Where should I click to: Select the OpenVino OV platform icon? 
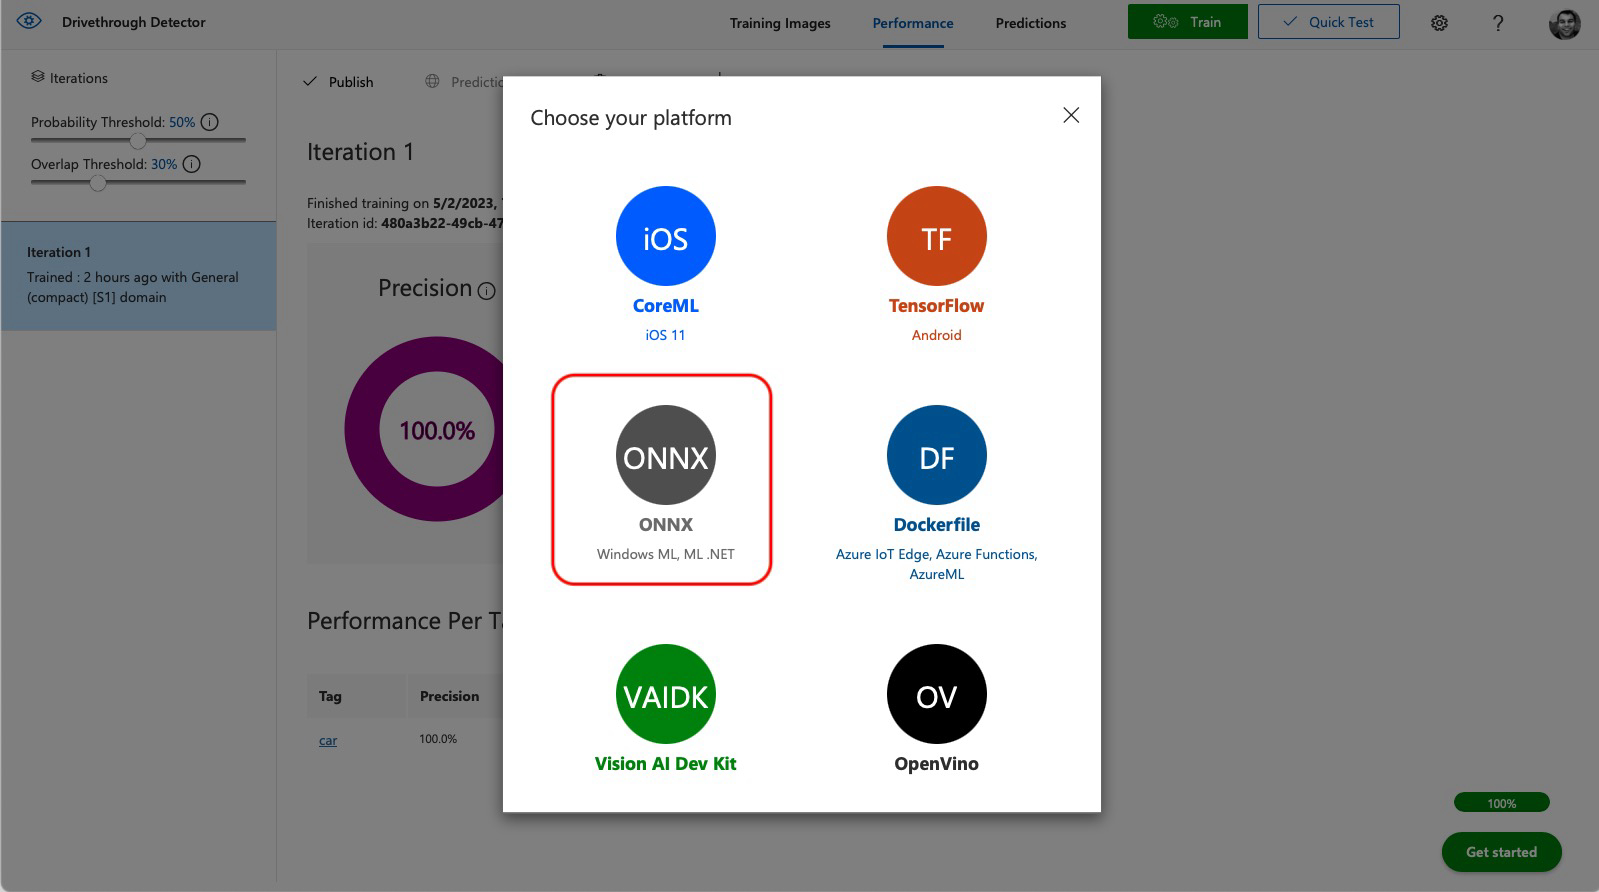pyautogui.click(x=936, y=694)
